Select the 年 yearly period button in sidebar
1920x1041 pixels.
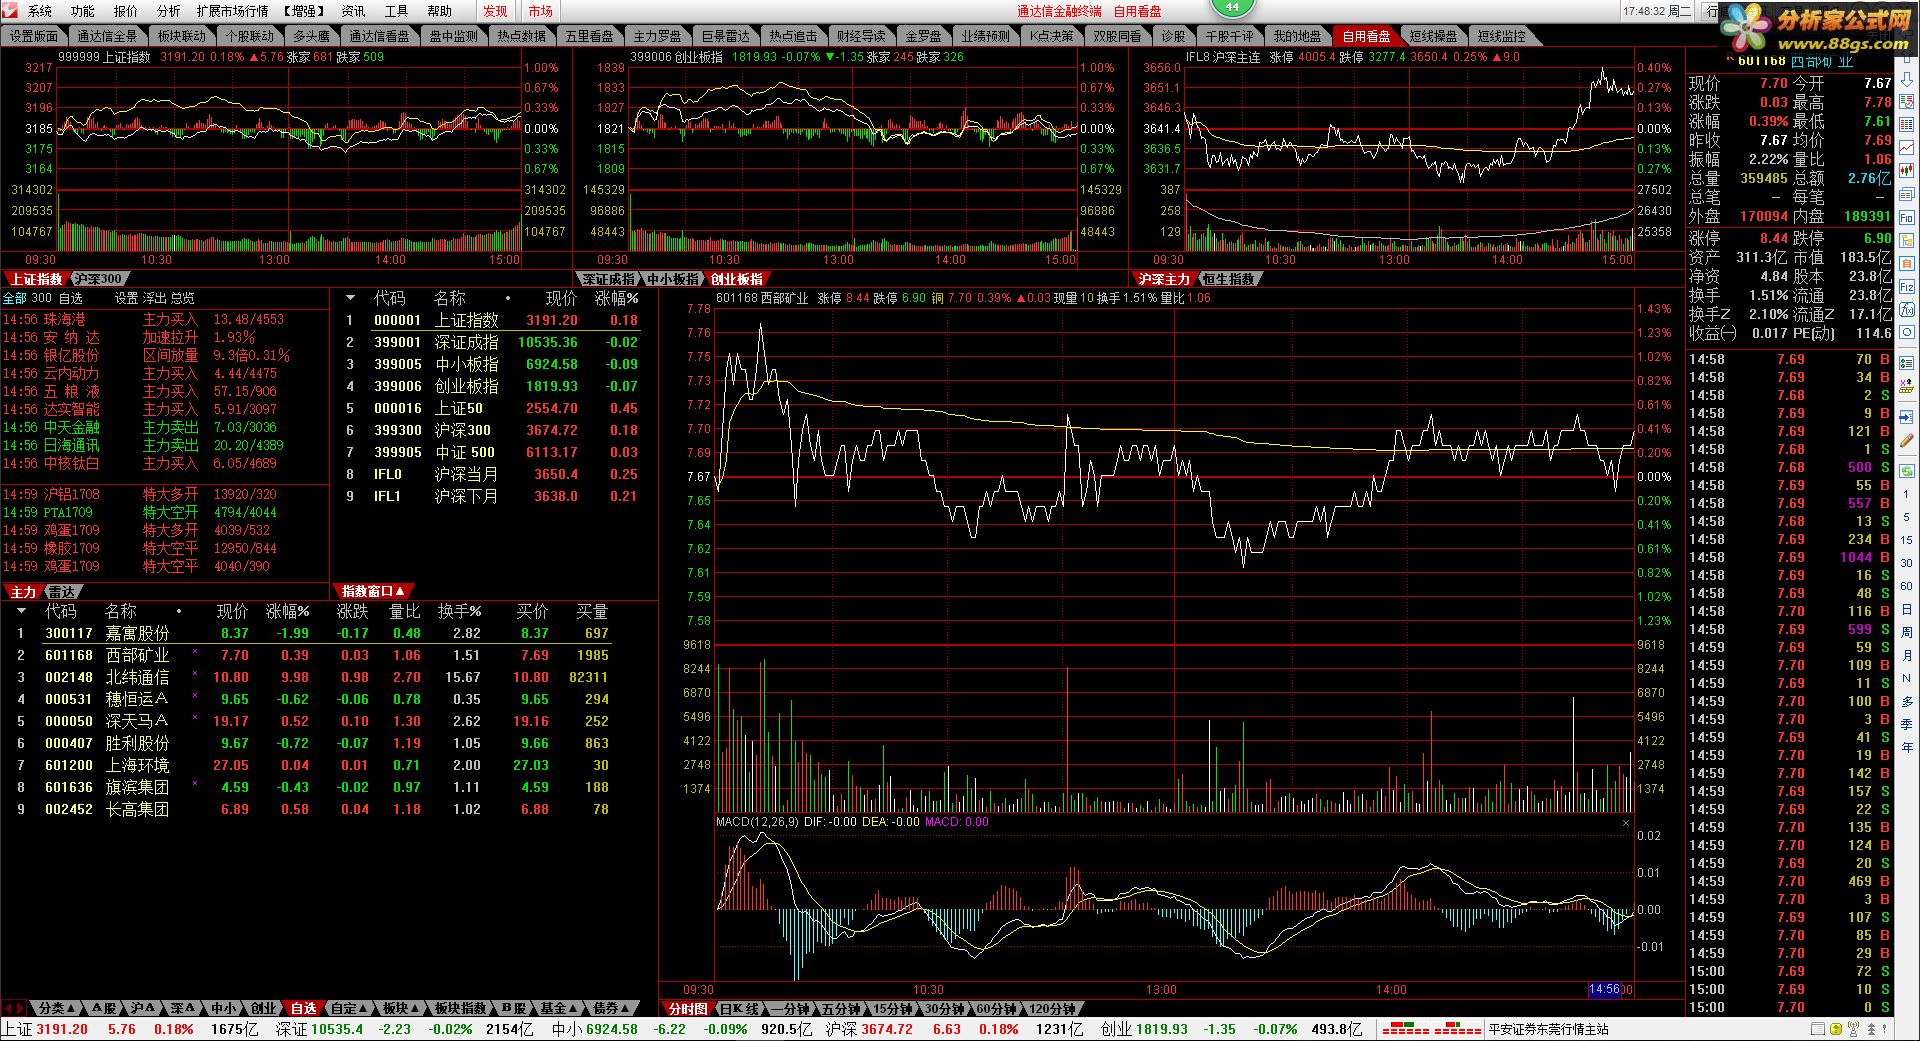click(1906, 747)
